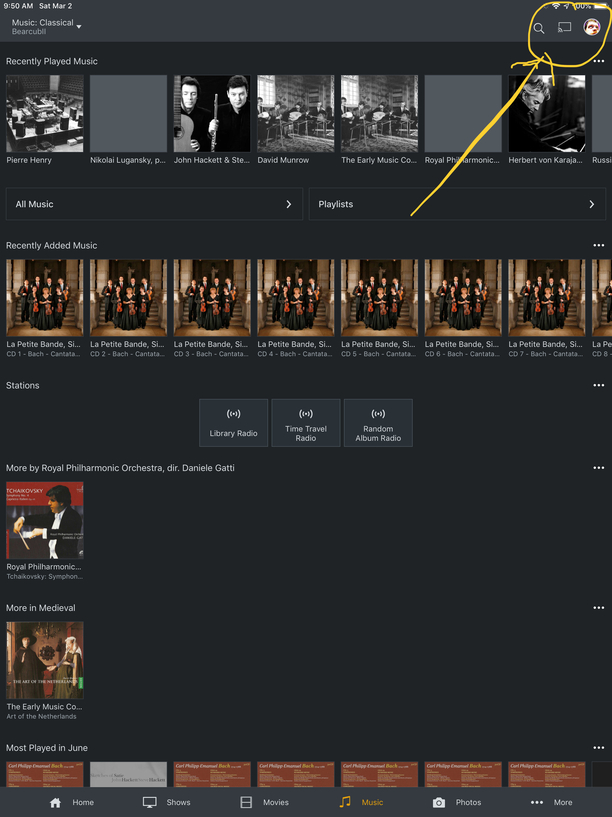Start Library Radio station
This screenshot has width=612, height=817.
[233, 423]
